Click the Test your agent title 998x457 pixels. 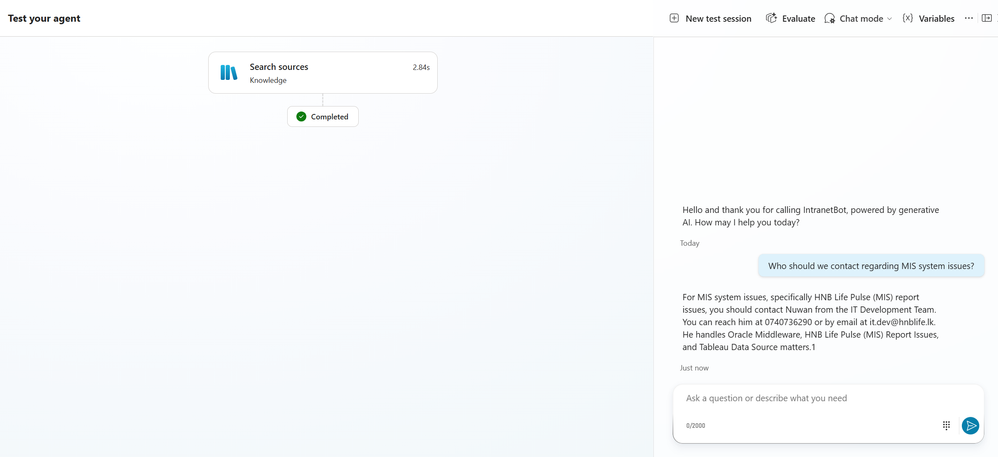[x=44, y=18]
